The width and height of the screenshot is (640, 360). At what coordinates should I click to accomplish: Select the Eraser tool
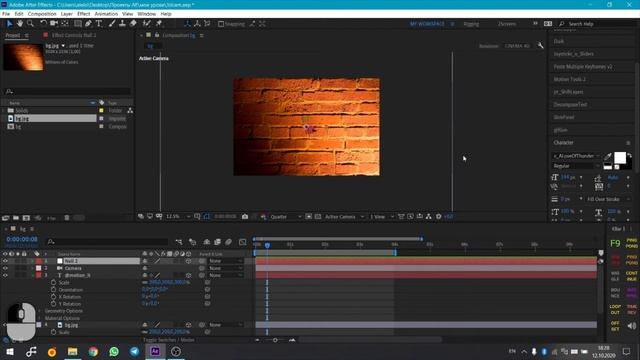133,24
